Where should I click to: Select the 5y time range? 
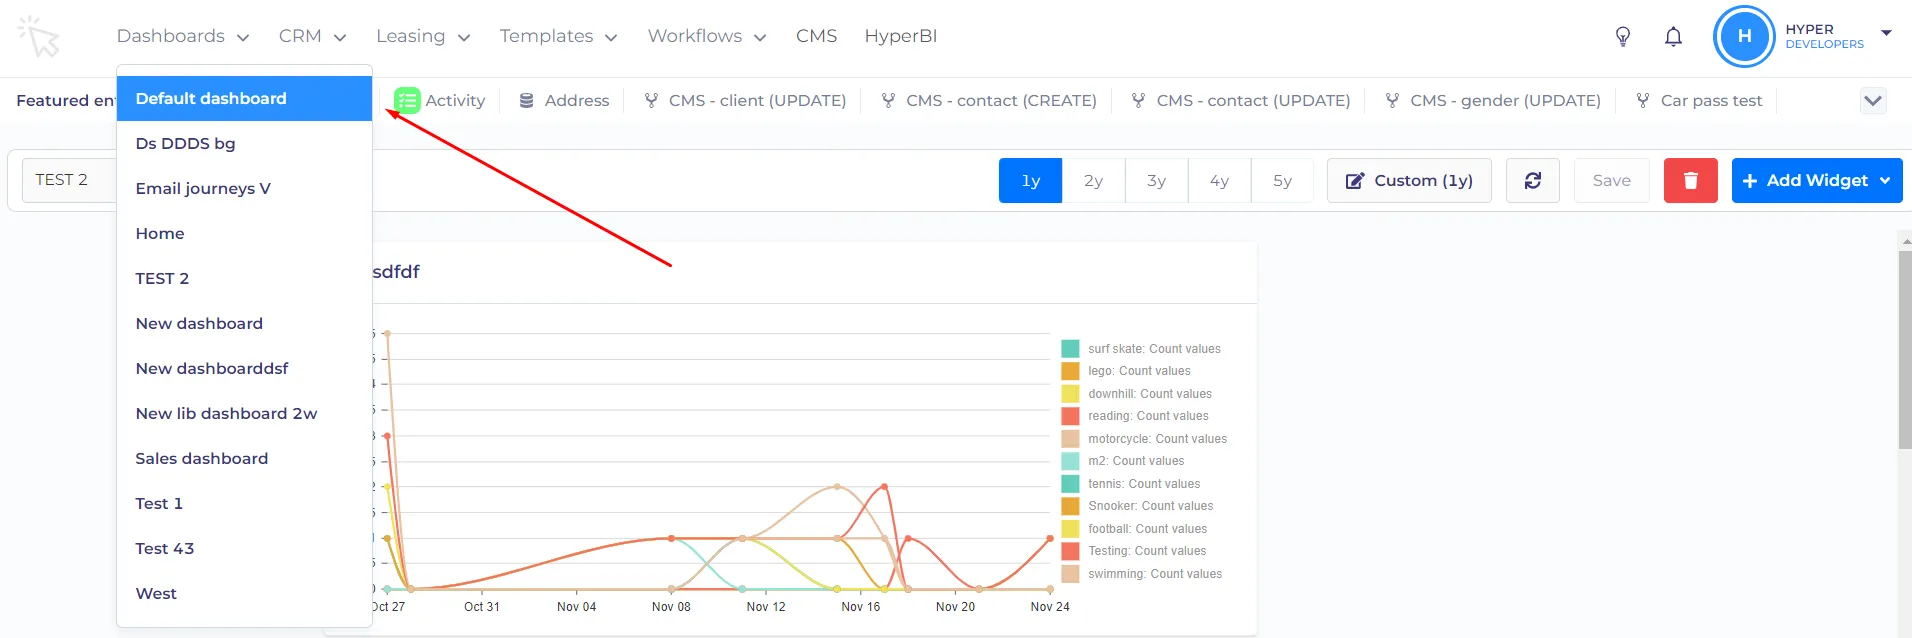pos(1282,180)
